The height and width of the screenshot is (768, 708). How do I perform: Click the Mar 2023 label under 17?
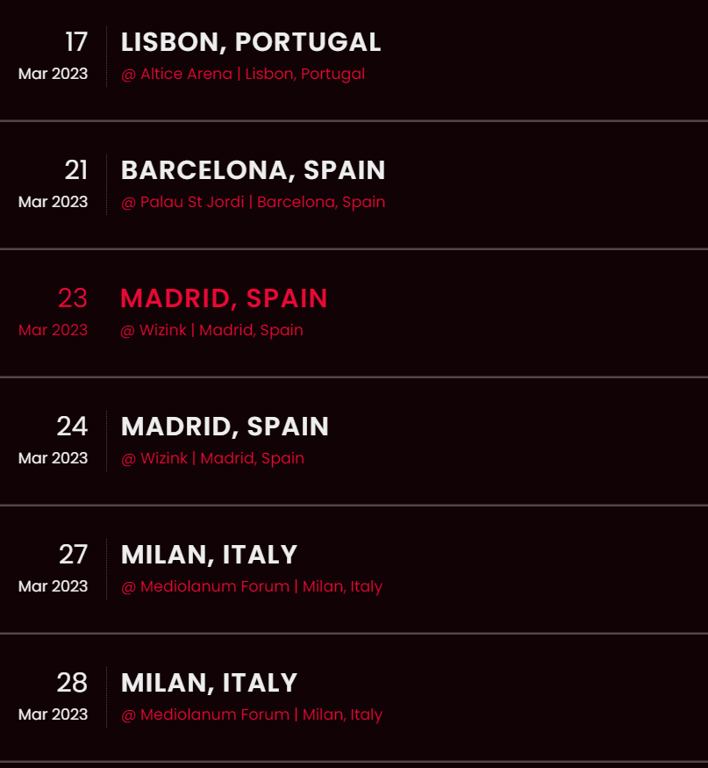click(53, 74)
